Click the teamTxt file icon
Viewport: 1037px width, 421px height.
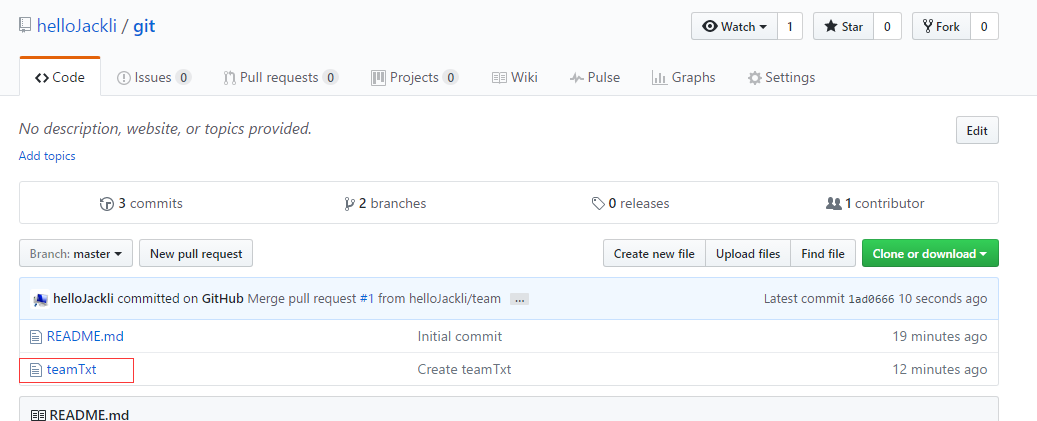[x=36, y=369]
